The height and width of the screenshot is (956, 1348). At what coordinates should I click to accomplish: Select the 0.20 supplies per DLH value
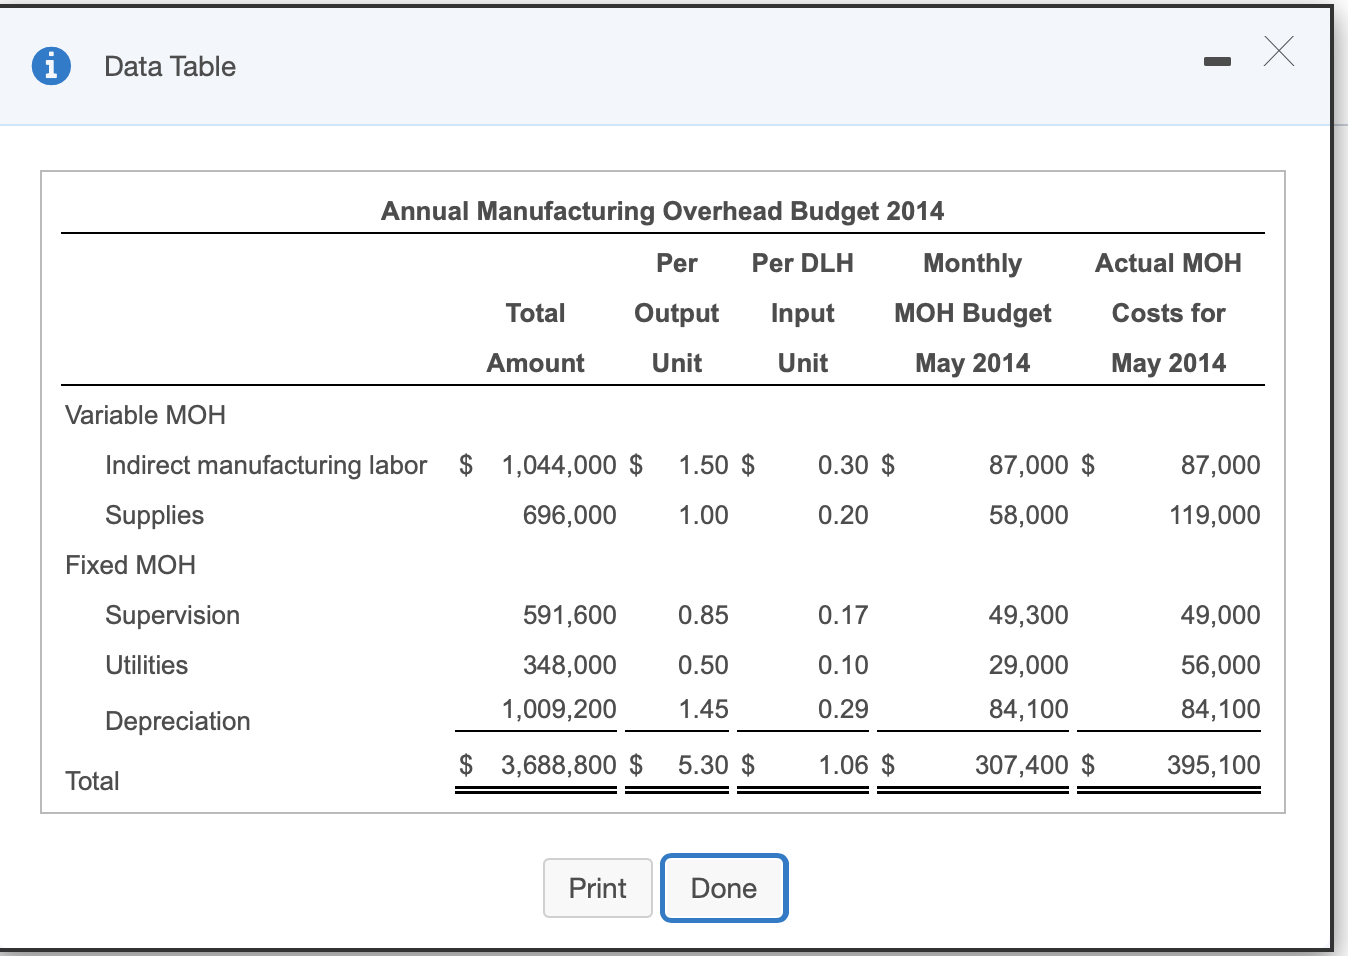tap(843, 515)
